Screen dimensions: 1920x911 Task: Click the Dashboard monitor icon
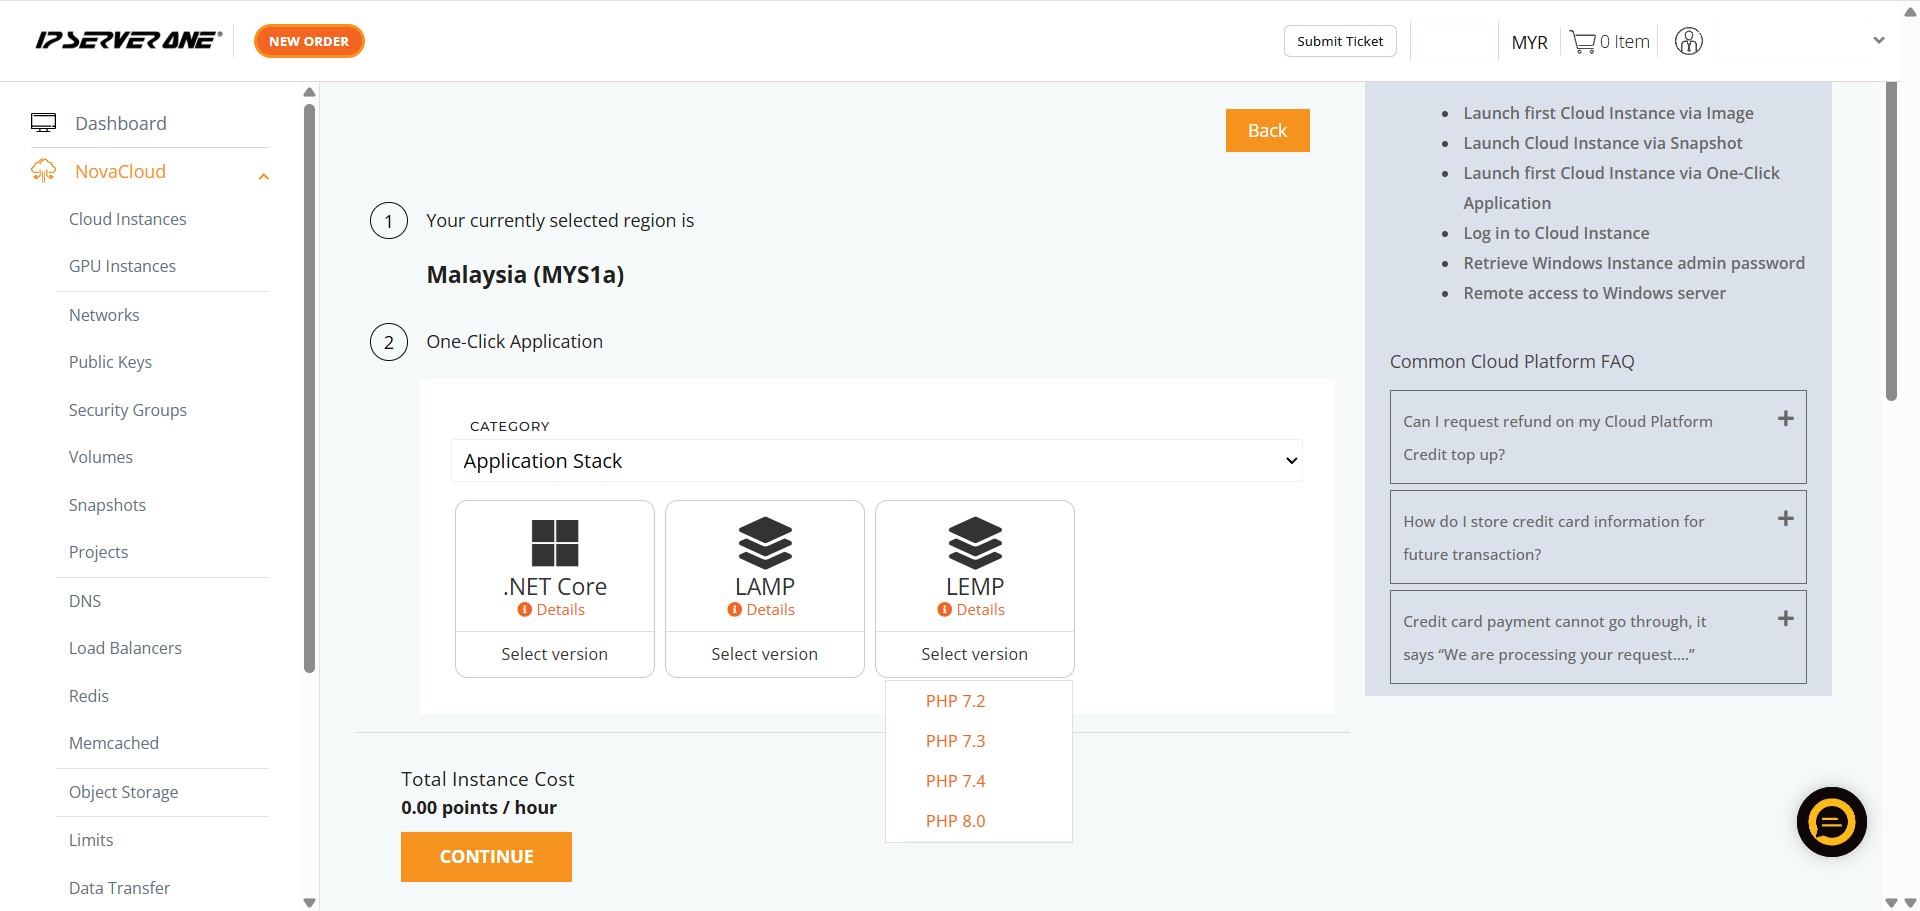[x=44, y=123]
